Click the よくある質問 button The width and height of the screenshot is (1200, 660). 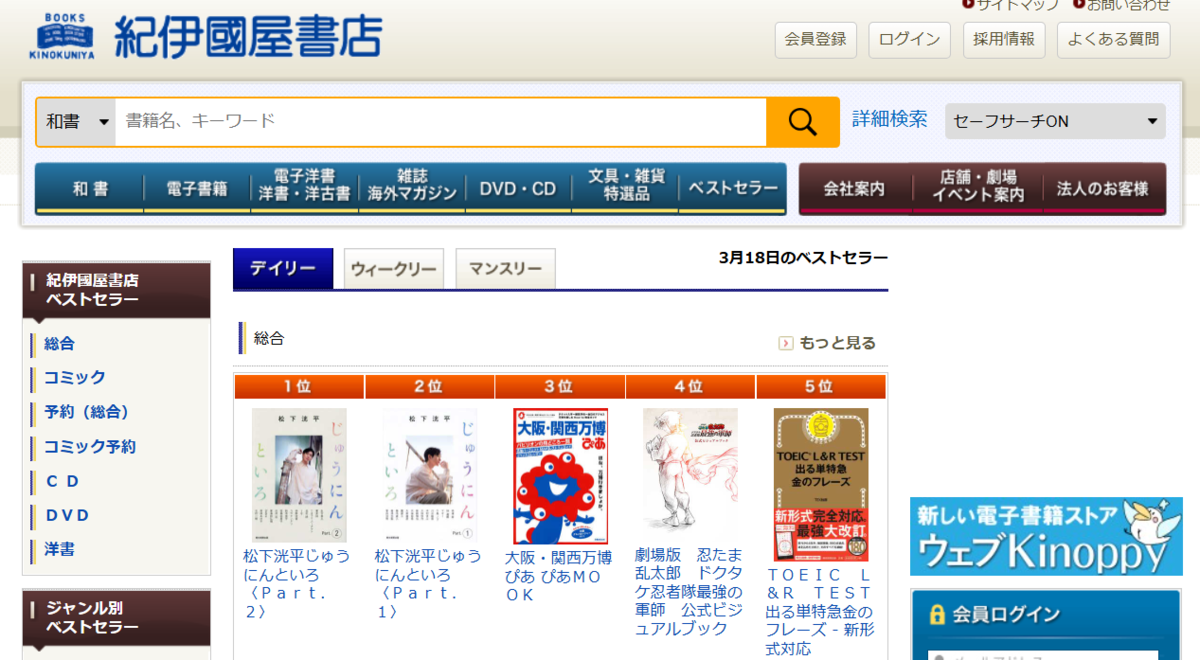[x=1113, y=39]
